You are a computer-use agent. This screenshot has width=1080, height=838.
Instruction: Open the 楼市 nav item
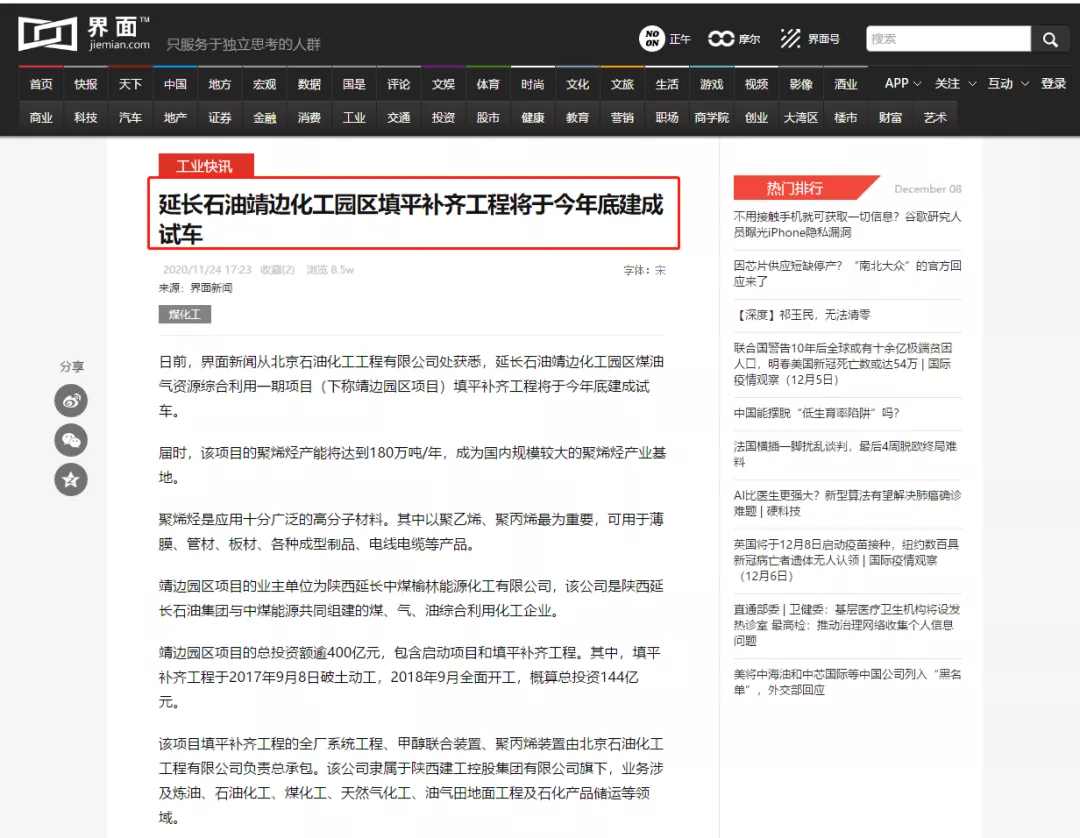pos(846,118)
